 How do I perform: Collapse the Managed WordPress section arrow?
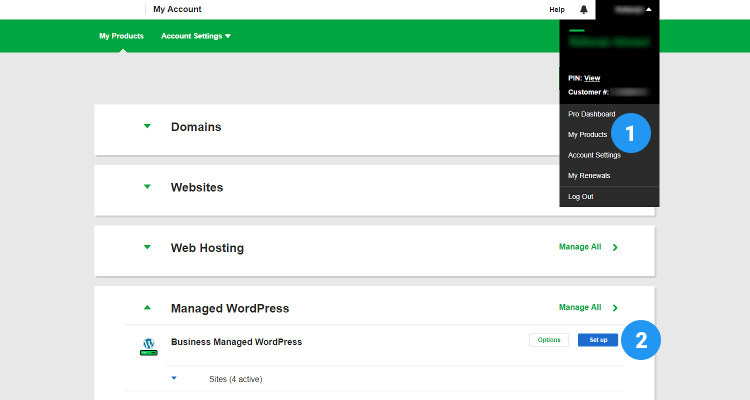(x=147, y=308)
